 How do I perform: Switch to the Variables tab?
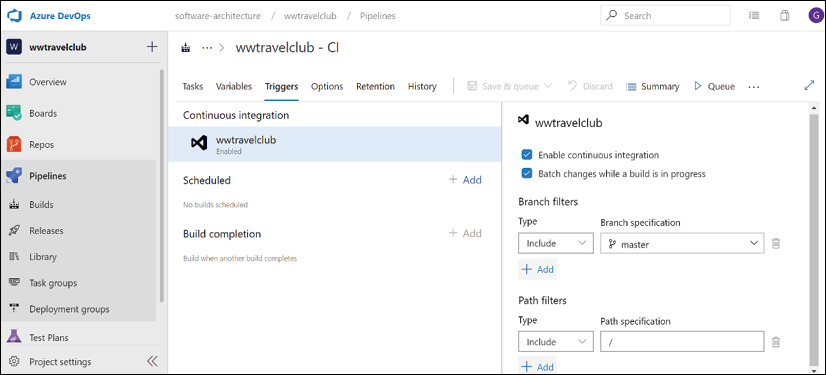tap(234, 86)
